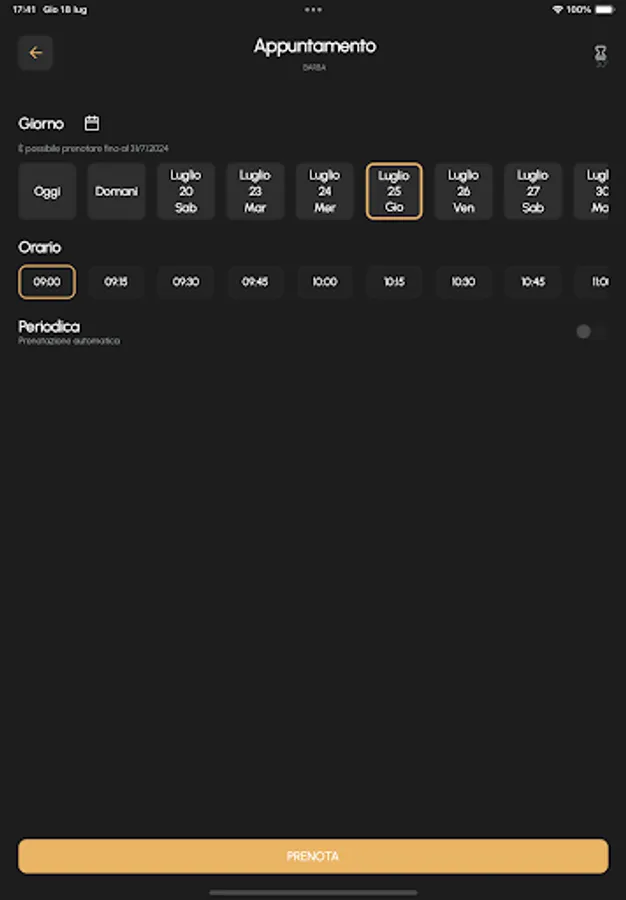
Task: Tap the battery indicator icon
Action: (604, 9)
